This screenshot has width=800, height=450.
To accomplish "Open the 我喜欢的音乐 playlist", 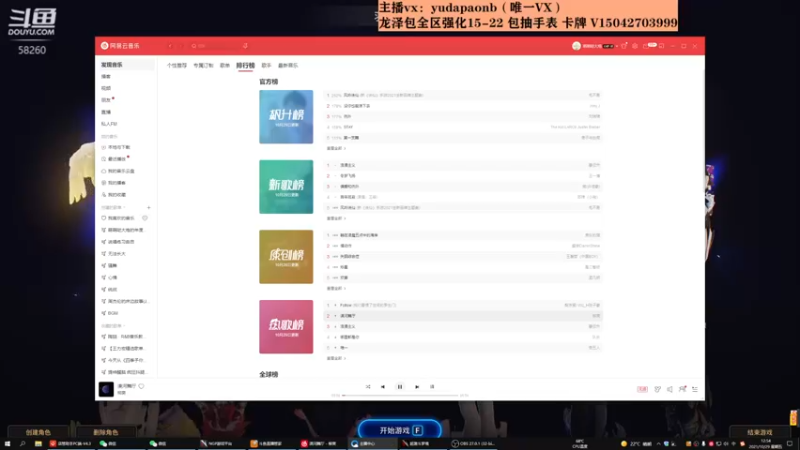I will coord(120,218).
